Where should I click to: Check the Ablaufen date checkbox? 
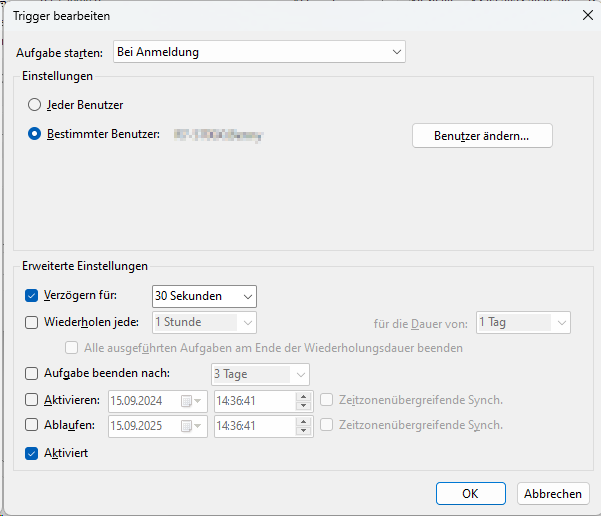(x=32, y=425)
